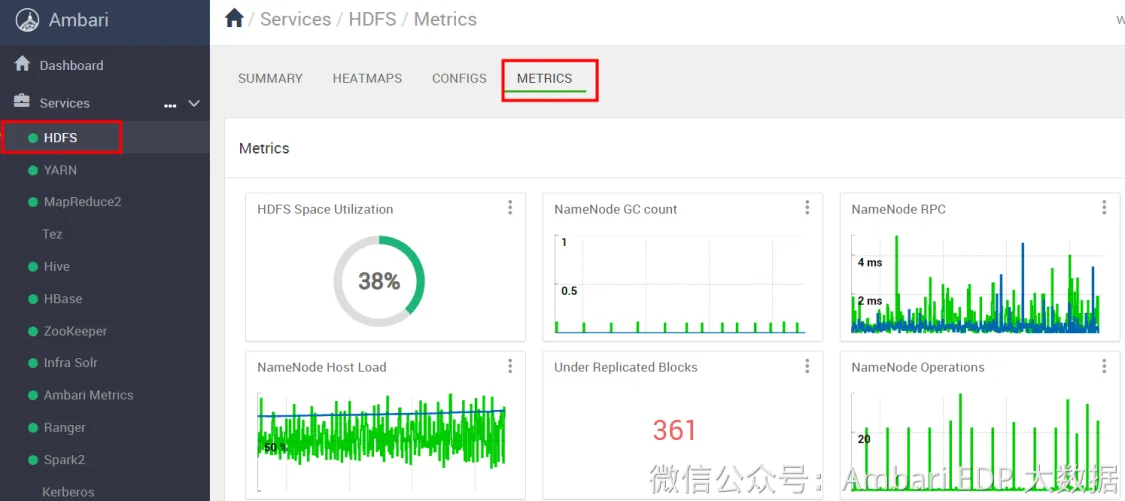1125x501 pixels.
Task: Switch to the HEATMAPS tab
Action: 367,78
